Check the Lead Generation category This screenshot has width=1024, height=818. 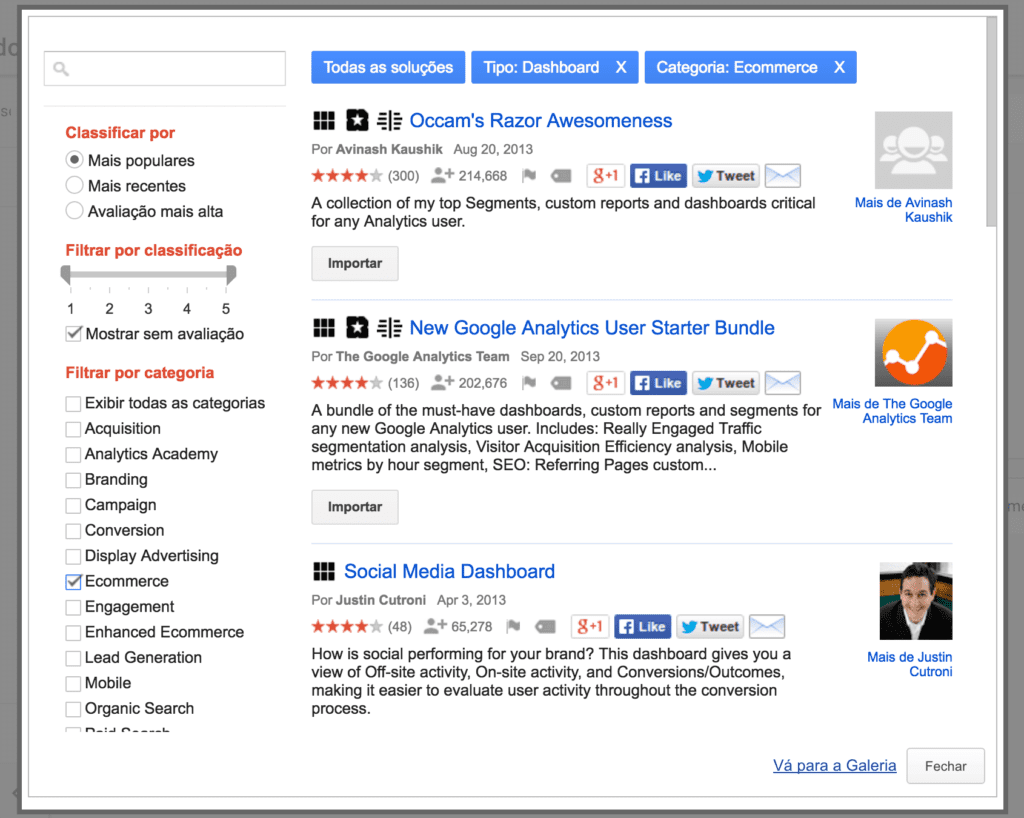click(x=73, y=658)
